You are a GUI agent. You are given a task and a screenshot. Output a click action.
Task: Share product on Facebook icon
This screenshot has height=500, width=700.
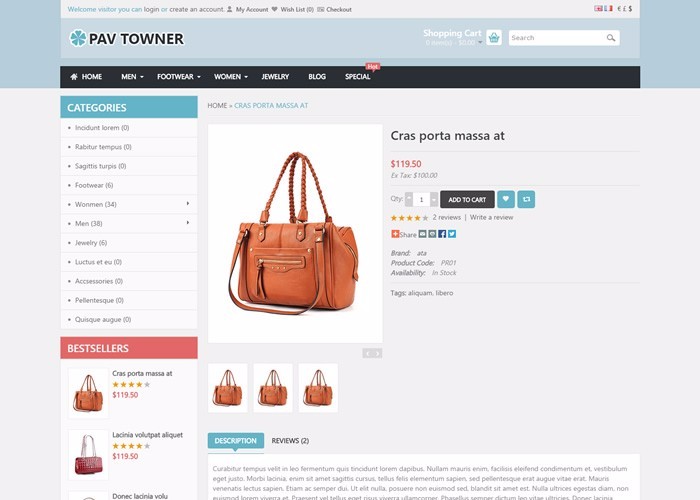pyautogui.click(x=442, y=234)
